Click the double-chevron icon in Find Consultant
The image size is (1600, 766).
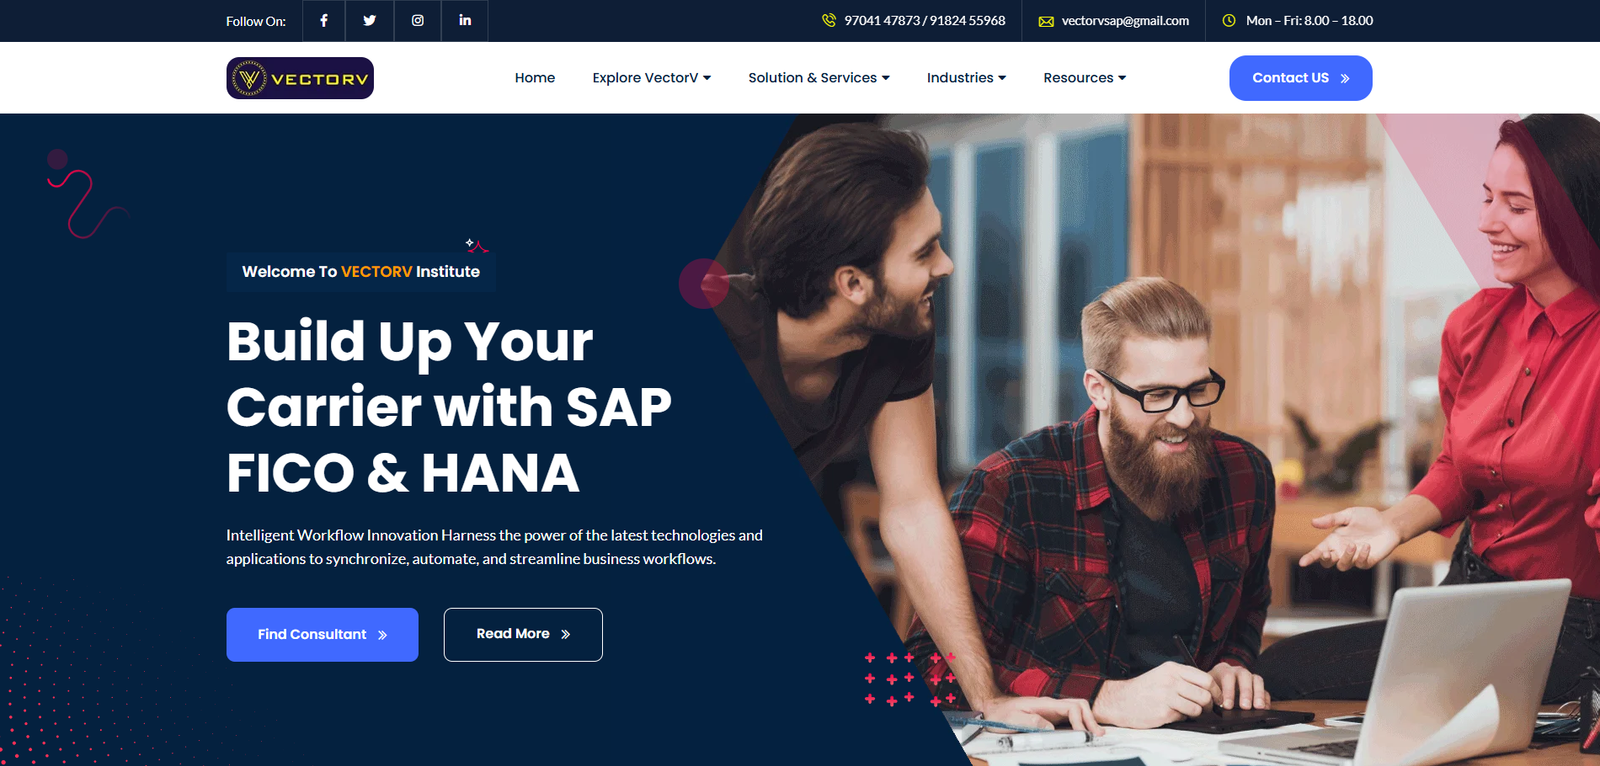coord(383,635)
